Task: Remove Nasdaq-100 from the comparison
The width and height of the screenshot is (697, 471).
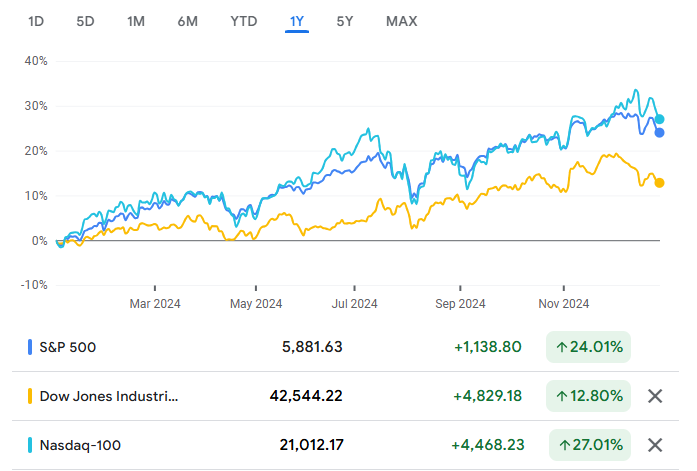Action: pyautogui.click(x=655, y=445)
